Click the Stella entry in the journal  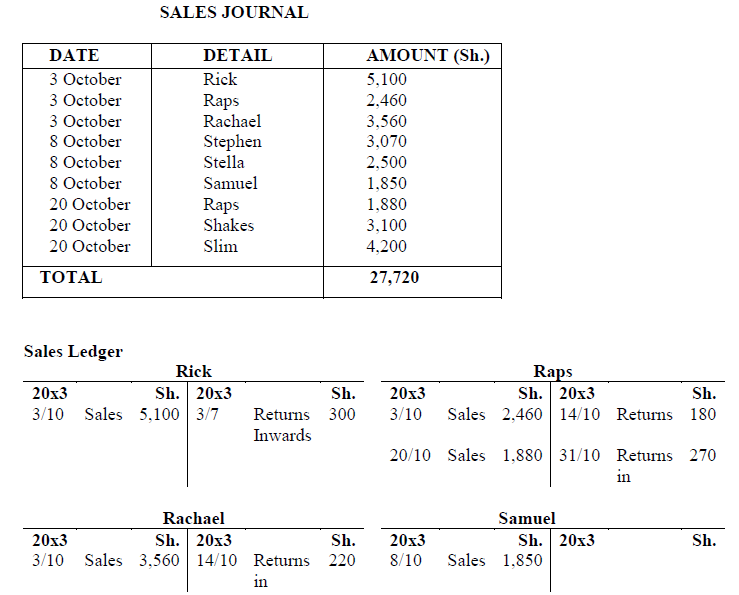(224, 163)
